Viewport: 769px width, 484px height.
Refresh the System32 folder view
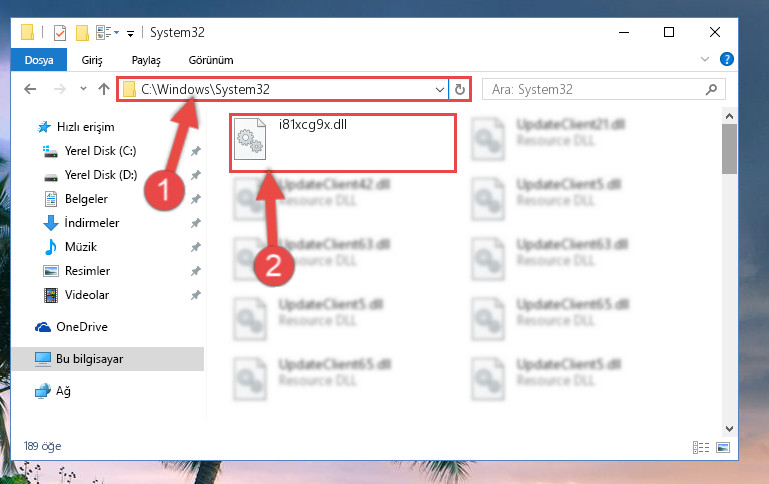coord(460,89)
